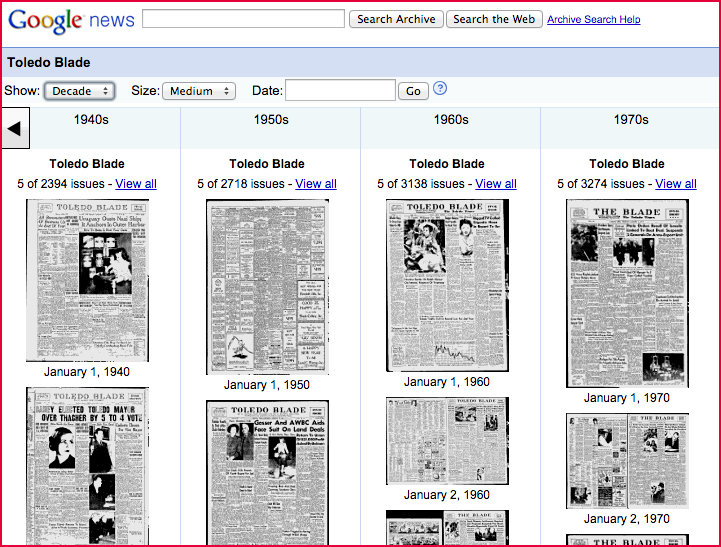Open the January 1, 1970 issue thumbnail

(x=627, y=293)
